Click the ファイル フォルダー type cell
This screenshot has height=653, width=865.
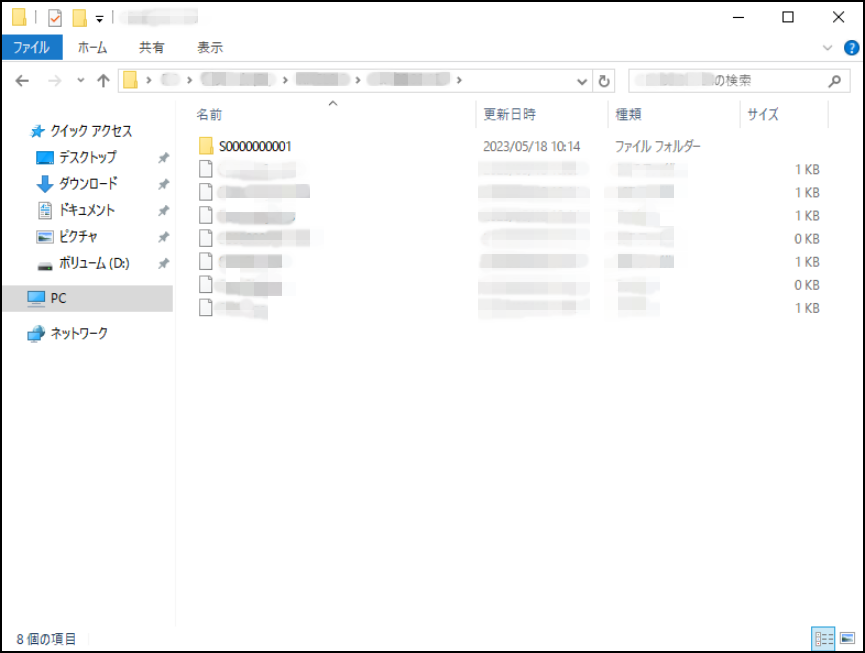click(658, 146)
